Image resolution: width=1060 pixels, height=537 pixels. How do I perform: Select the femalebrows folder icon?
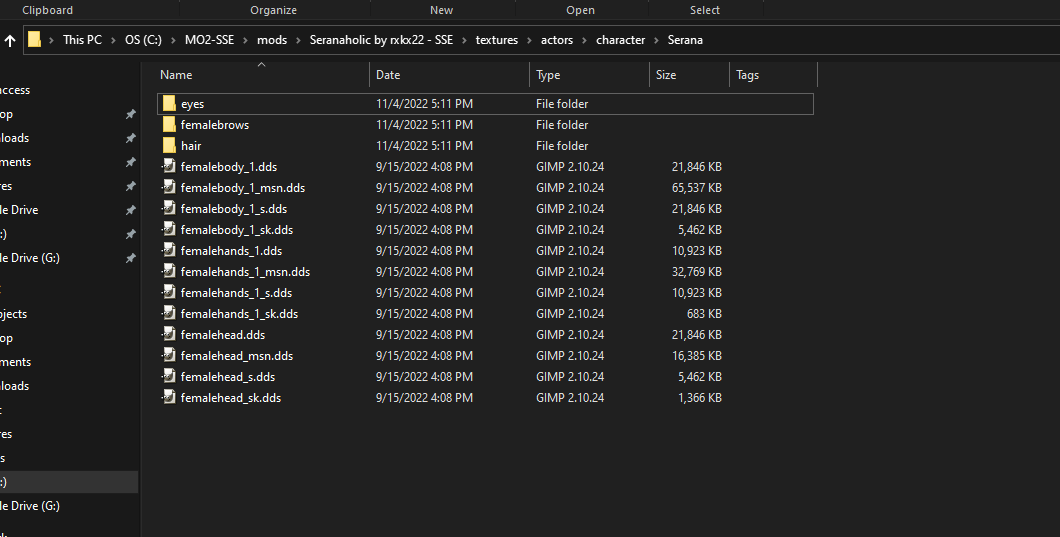[x=169, y=125]
